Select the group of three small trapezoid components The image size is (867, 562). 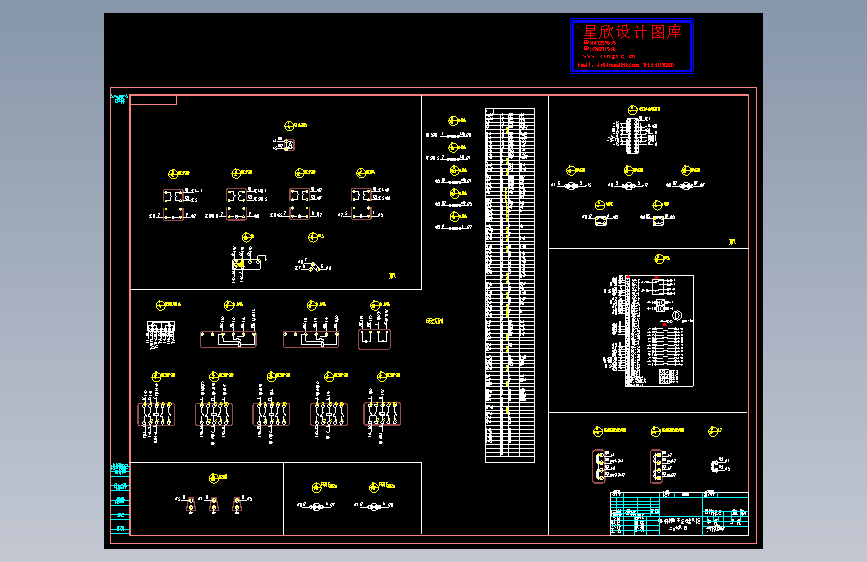[x=213, y=504]
